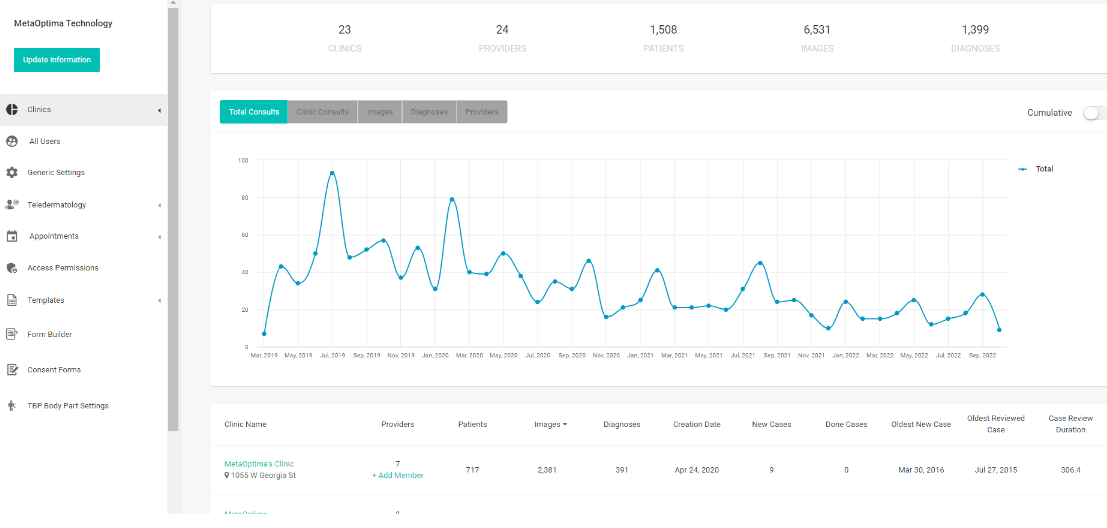The height and width of the screenshot is (528, 1107).
Task: Open Consent Forms menu item
Action: tap(54, 370)
